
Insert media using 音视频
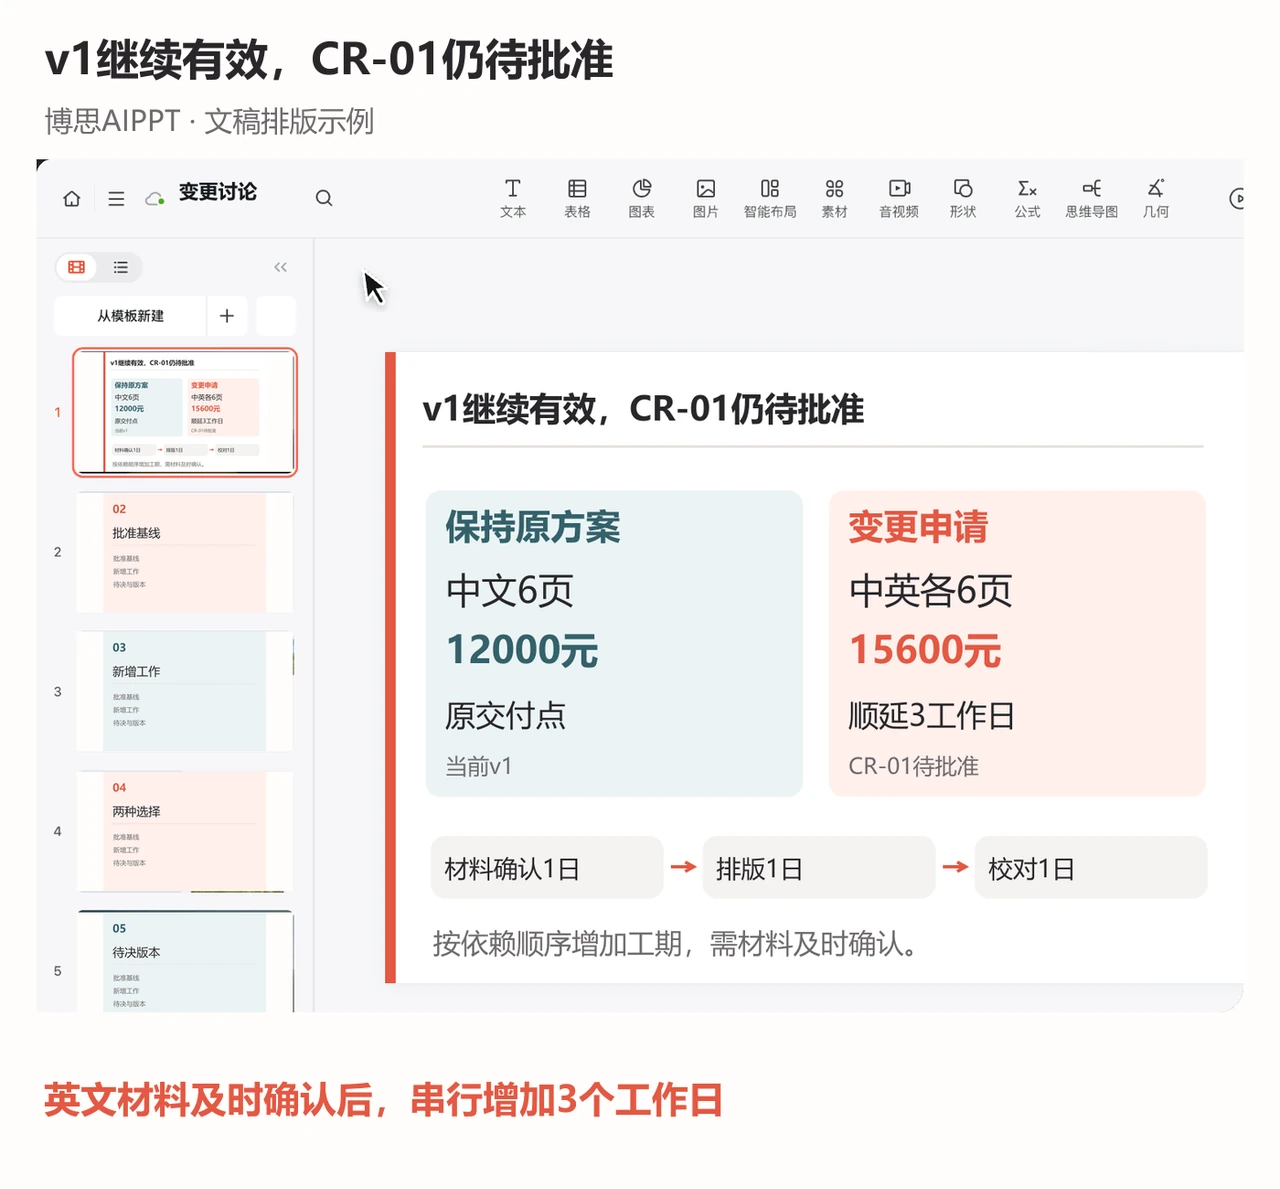[899, 198]
